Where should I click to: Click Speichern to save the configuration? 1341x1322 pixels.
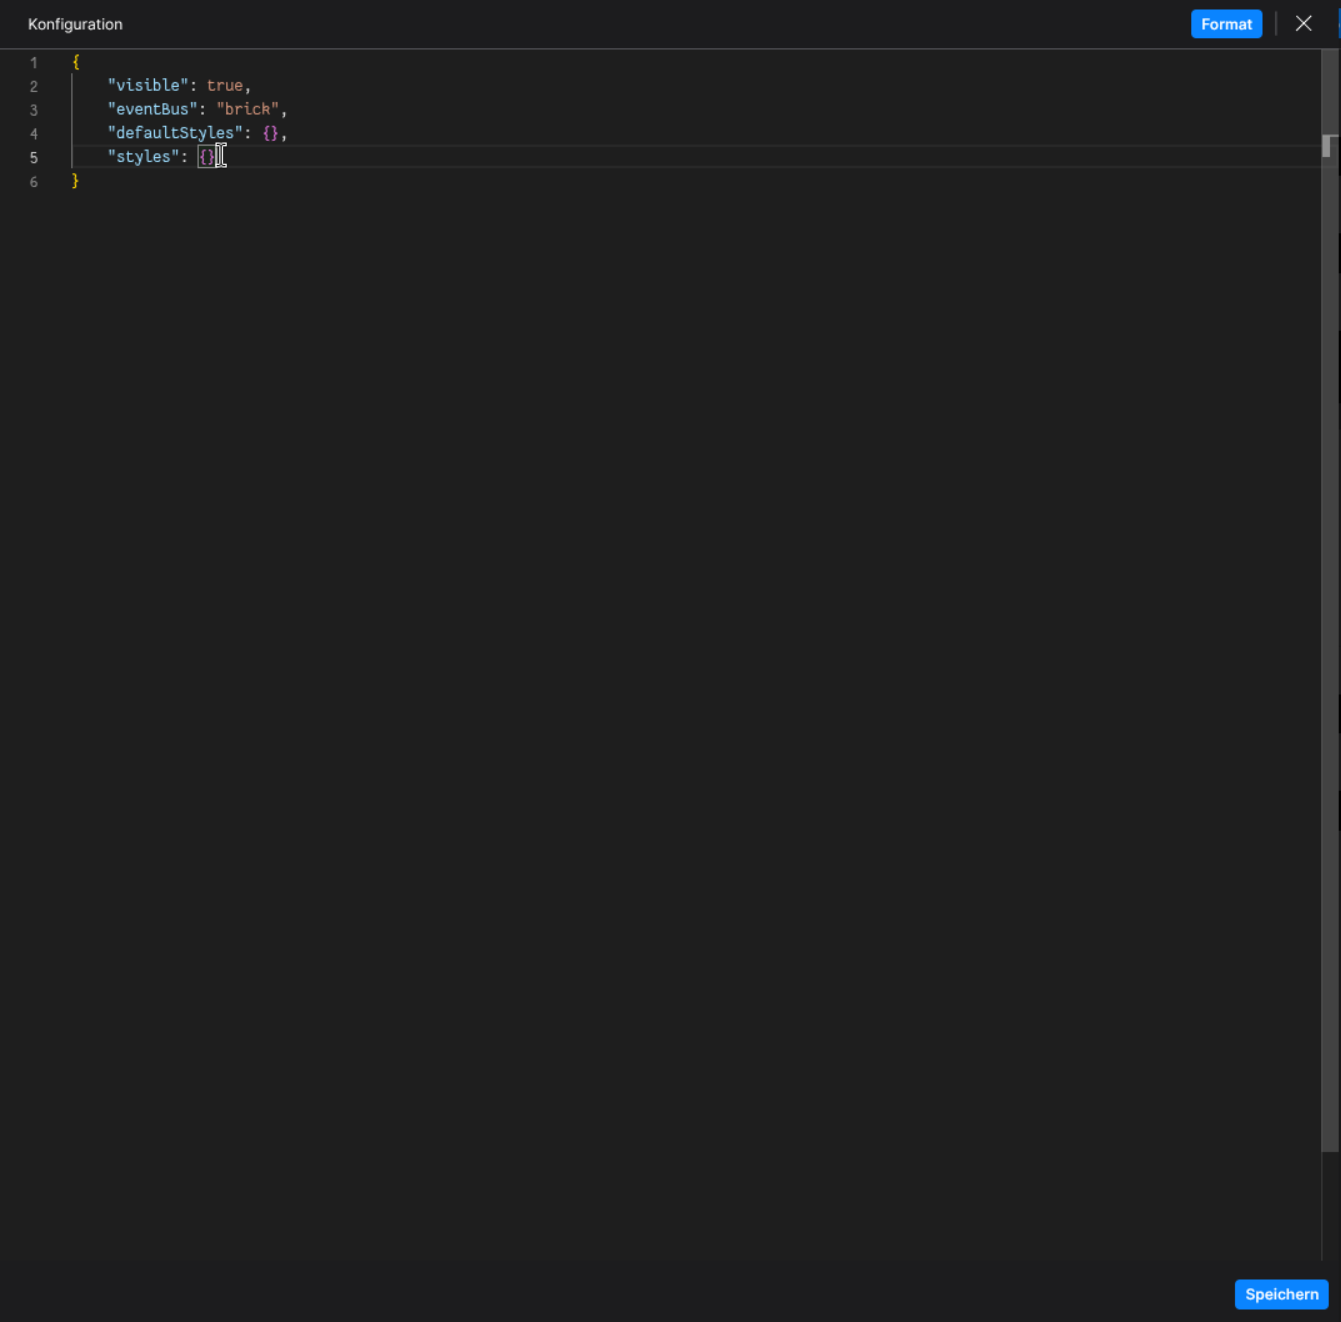pyautogui.click(x=1281, y=1294)
